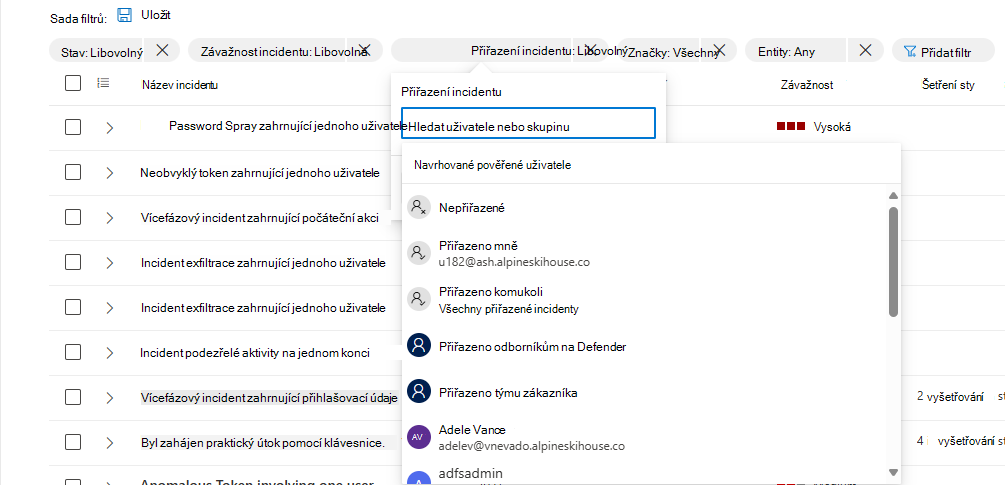The width and height of the screenshot is (1005, 485).
Task: Click the adfsadmin avatar icon
Action: pyautogui.click(x=419, y=479)
